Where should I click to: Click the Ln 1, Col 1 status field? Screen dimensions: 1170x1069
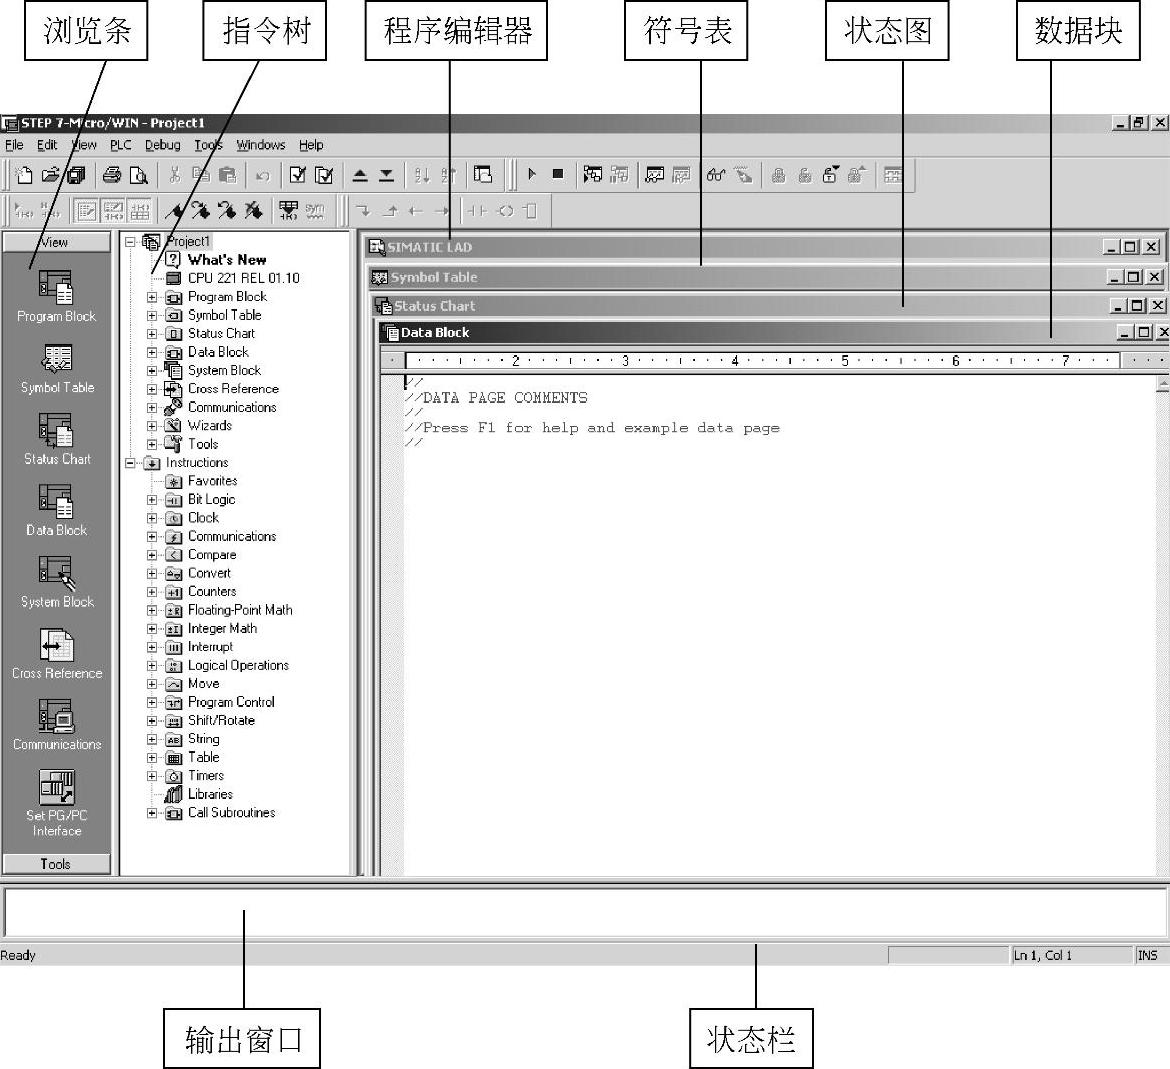(1072, 955)
